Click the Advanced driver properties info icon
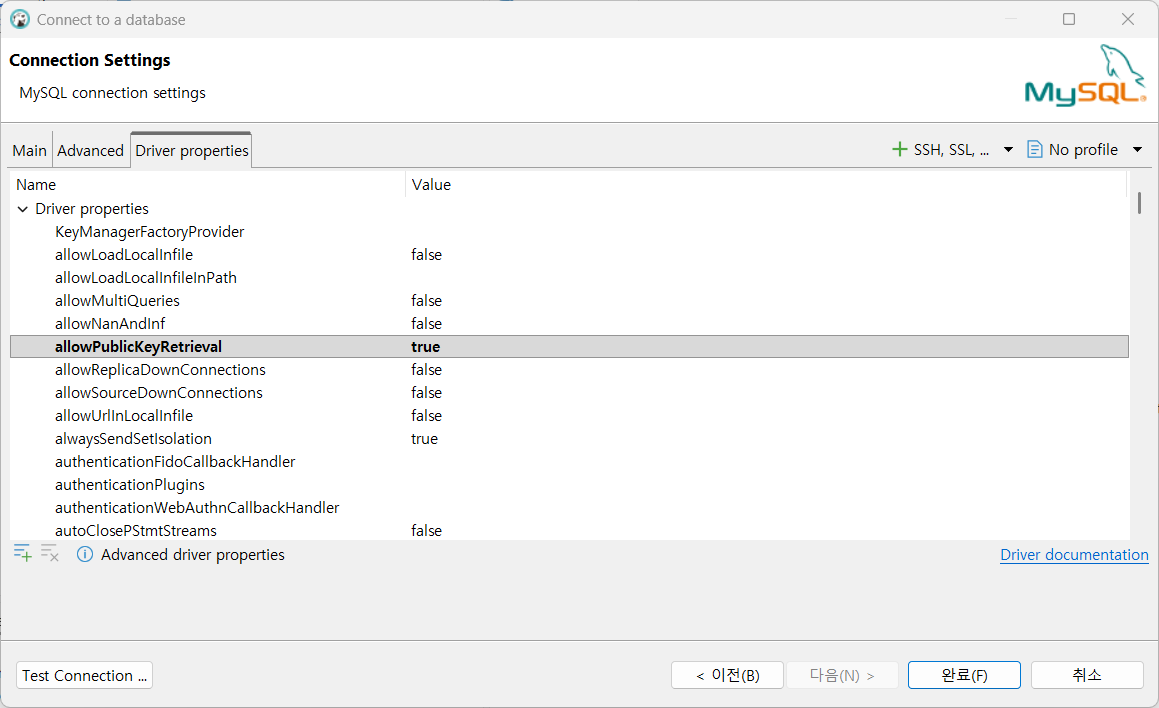This screenshot has width=1159, height=708. tap(85, 554)
